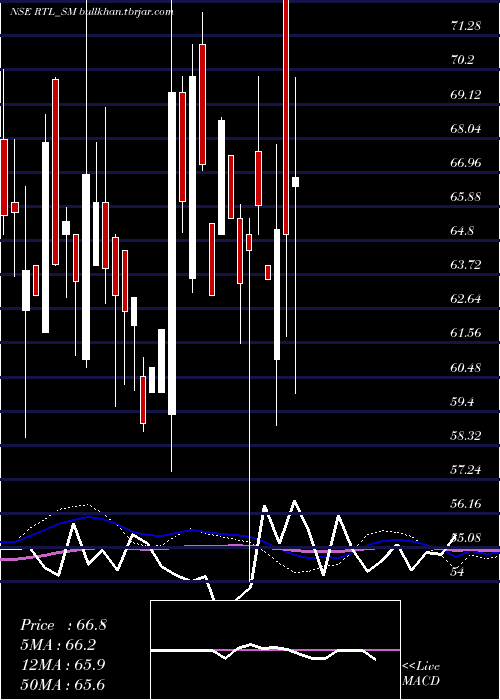
Task: Click the 64.8 price axis label
Action: [x=462, y=231]
